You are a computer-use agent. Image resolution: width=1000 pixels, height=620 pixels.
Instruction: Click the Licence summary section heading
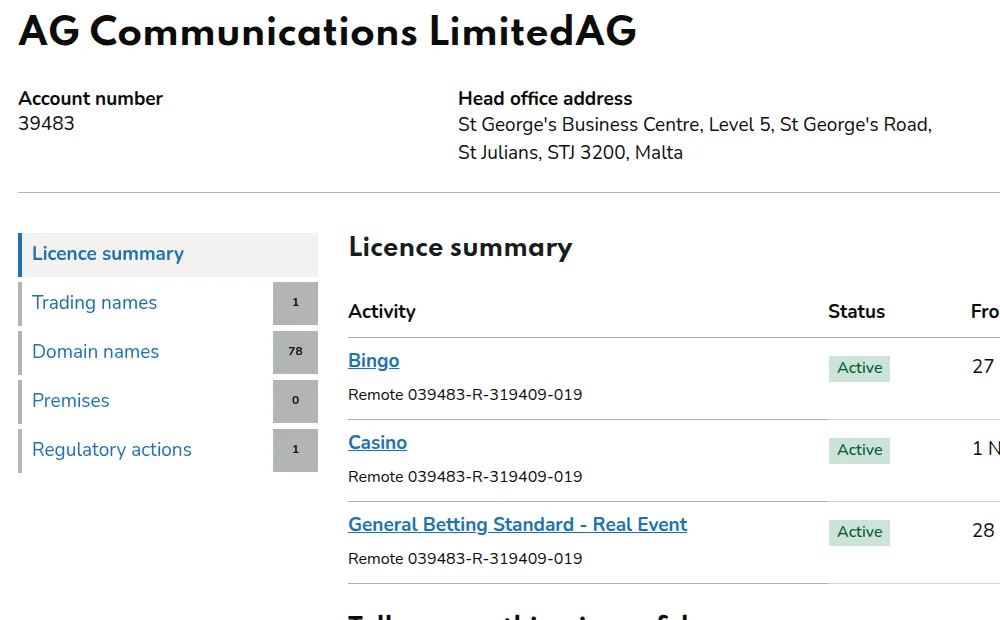point(460,247)
